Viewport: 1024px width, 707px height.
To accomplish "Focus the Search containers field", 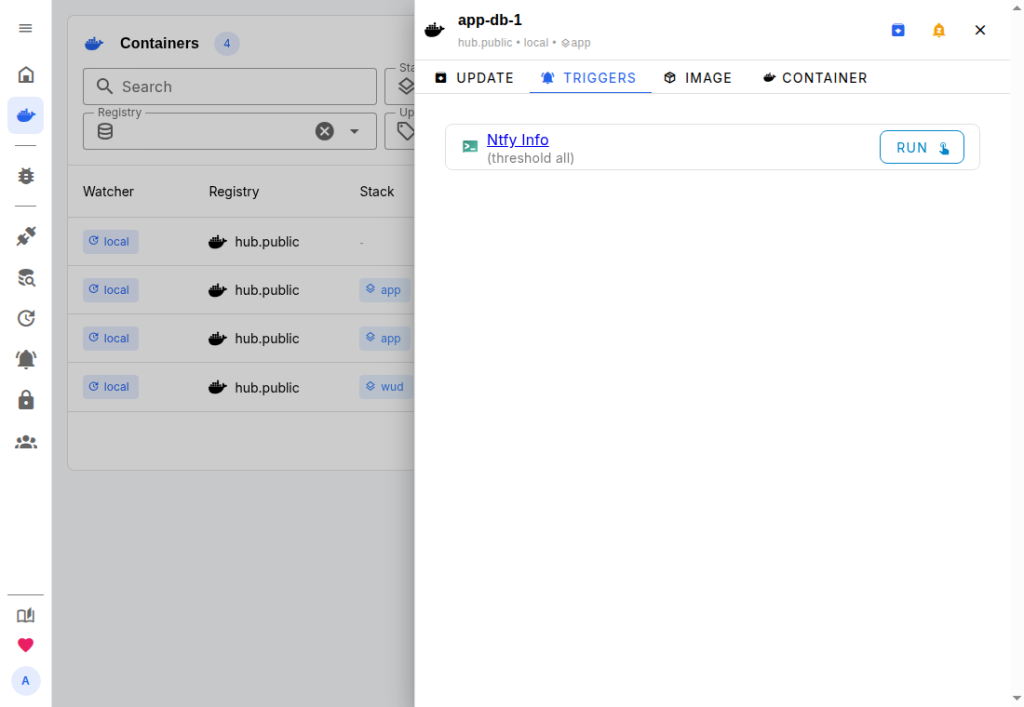I will pyautogui.click(x=230, y=86).
